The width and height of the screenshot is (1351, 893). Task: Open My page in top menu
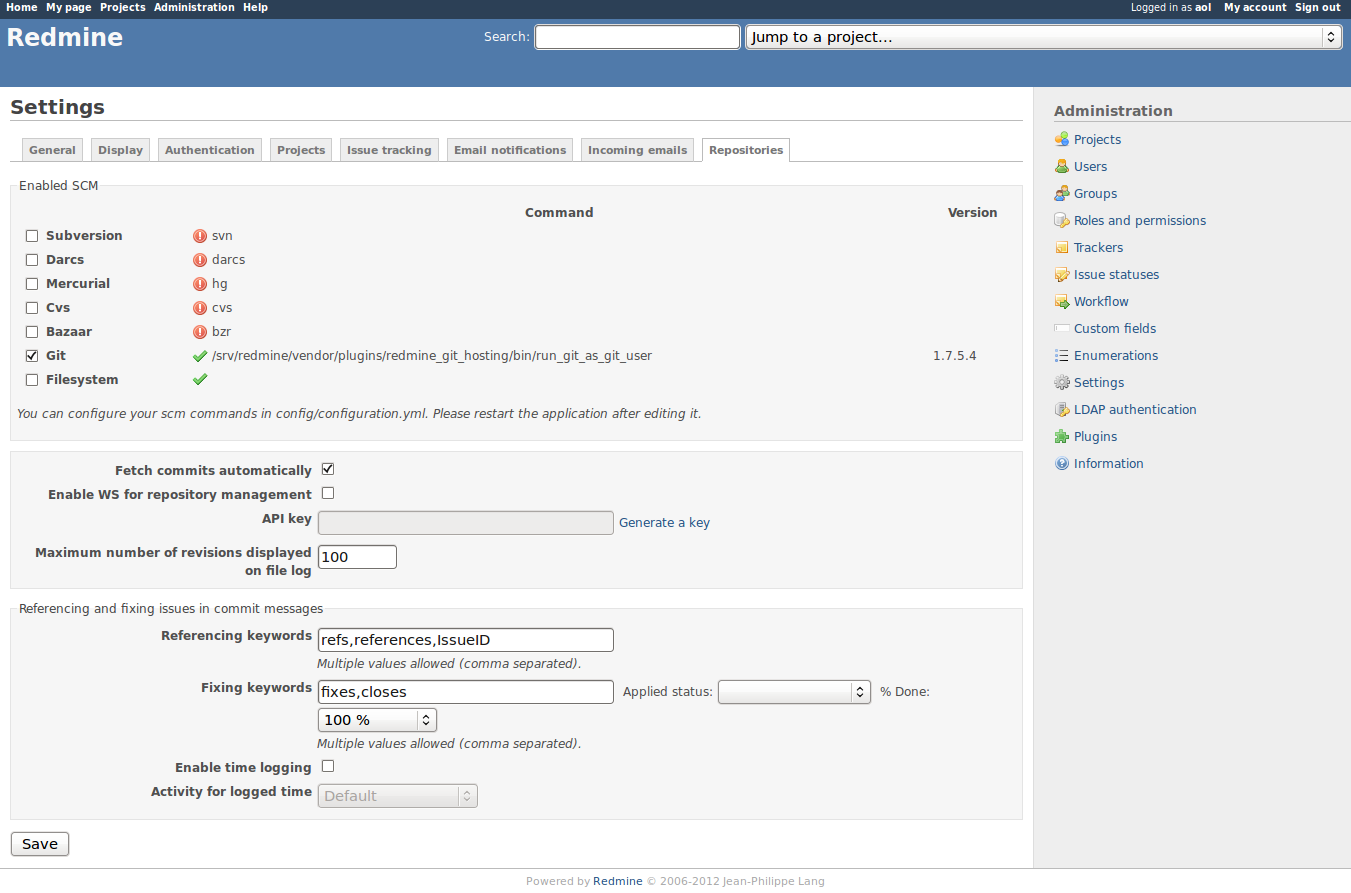[69, 7]
